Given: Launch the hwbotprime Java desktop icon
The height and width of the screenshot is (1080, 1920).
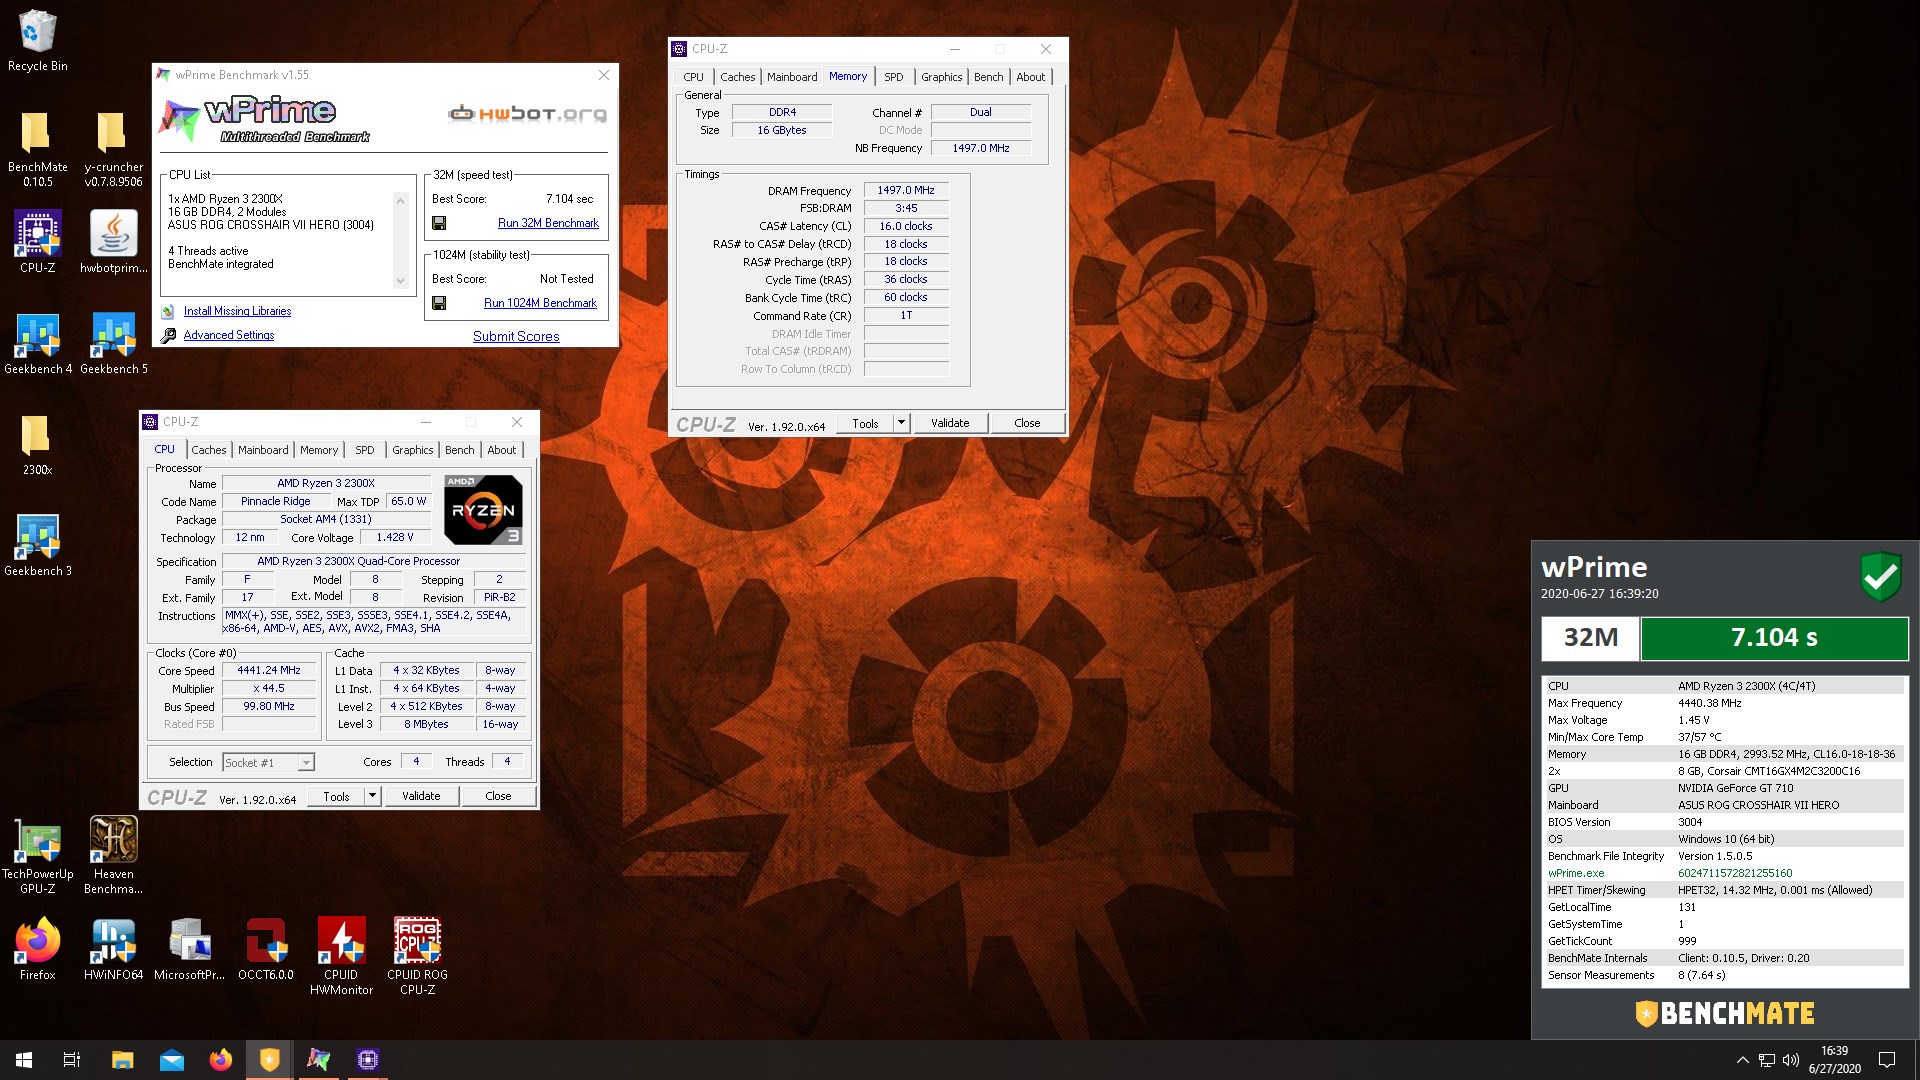Looking at the screenshot, I should click(113, 241).
